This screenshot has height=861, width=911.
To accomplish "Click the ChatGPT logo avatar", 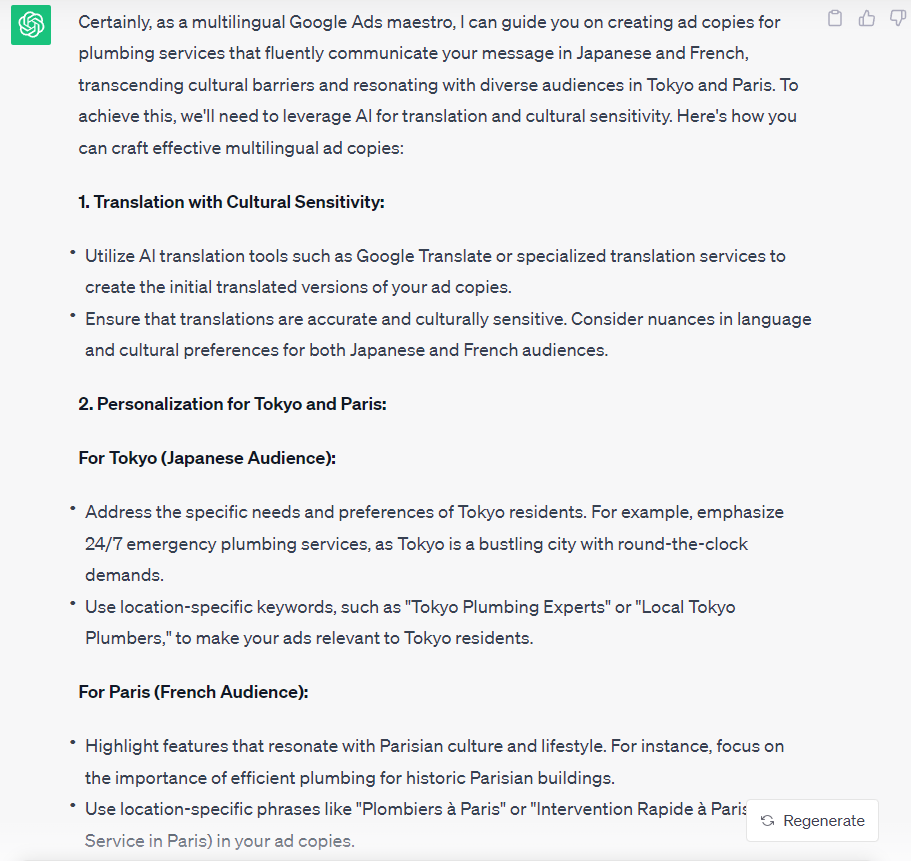I will (x=31, y=24).
